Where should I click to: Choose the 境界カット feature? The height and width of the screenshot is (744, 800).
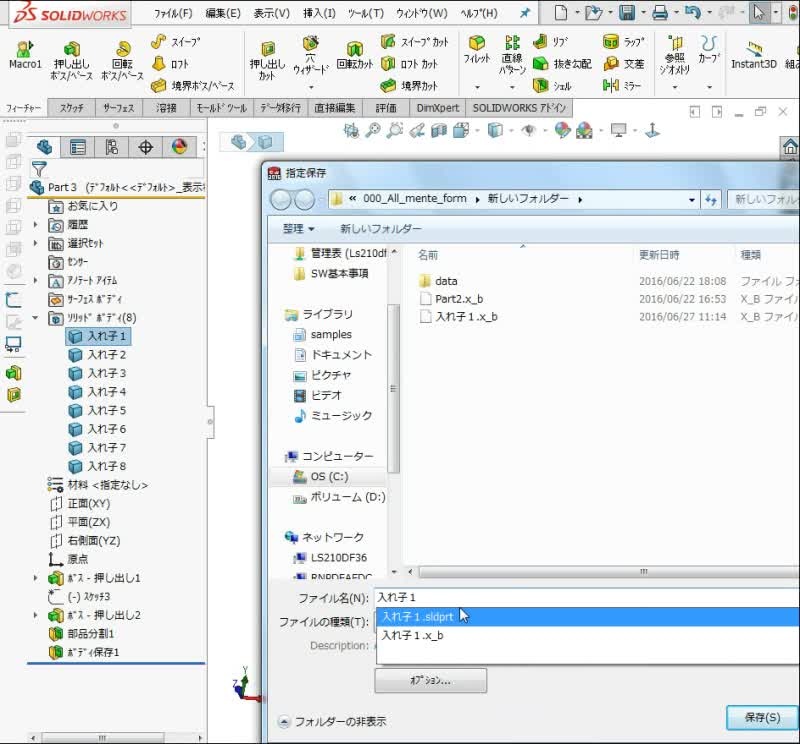coord(409,86)
